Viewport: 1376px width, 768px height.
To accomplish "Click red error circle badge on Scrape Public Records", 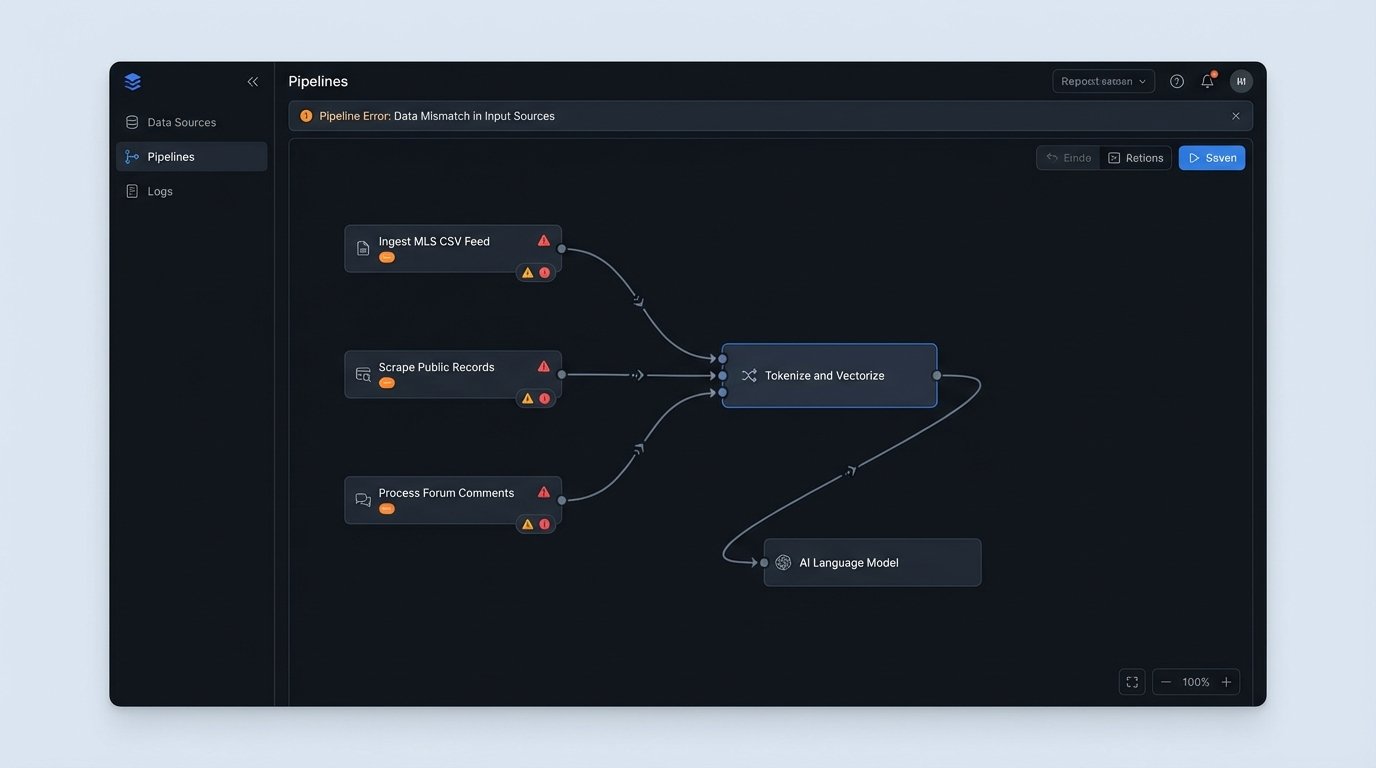I will click(x=545, y=398).
